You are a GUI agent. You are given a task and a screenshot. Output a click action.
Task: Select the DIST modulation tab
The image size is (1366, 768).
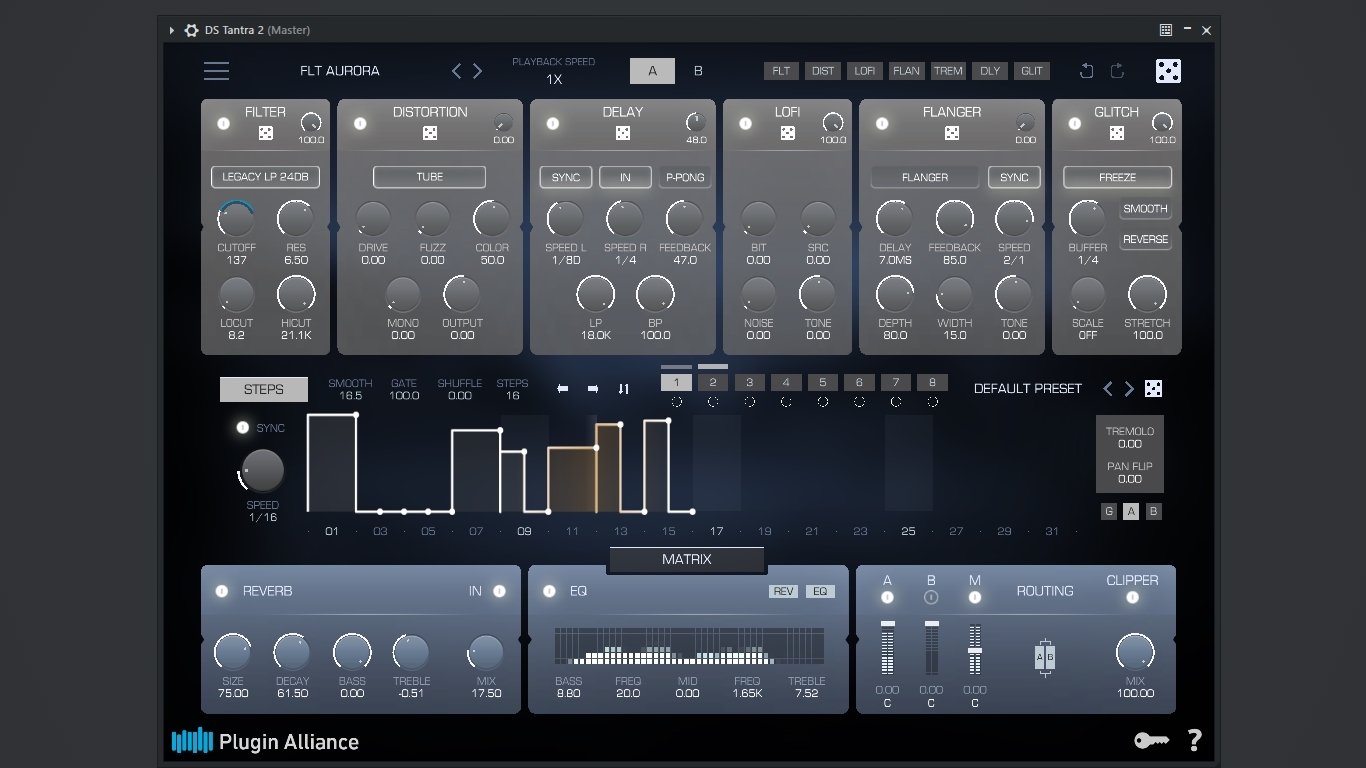pos(823,71)
